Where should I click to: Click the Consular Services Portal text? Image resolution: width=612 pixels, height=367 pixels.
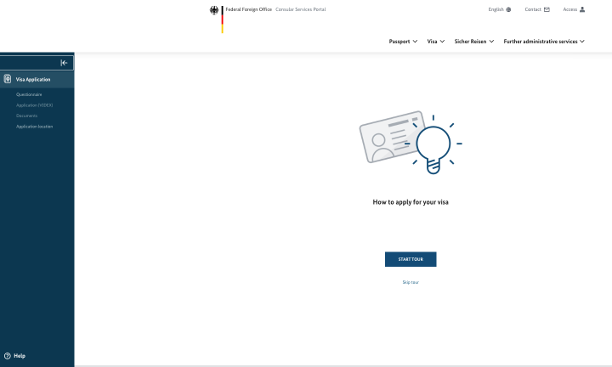tap(301, 9)
